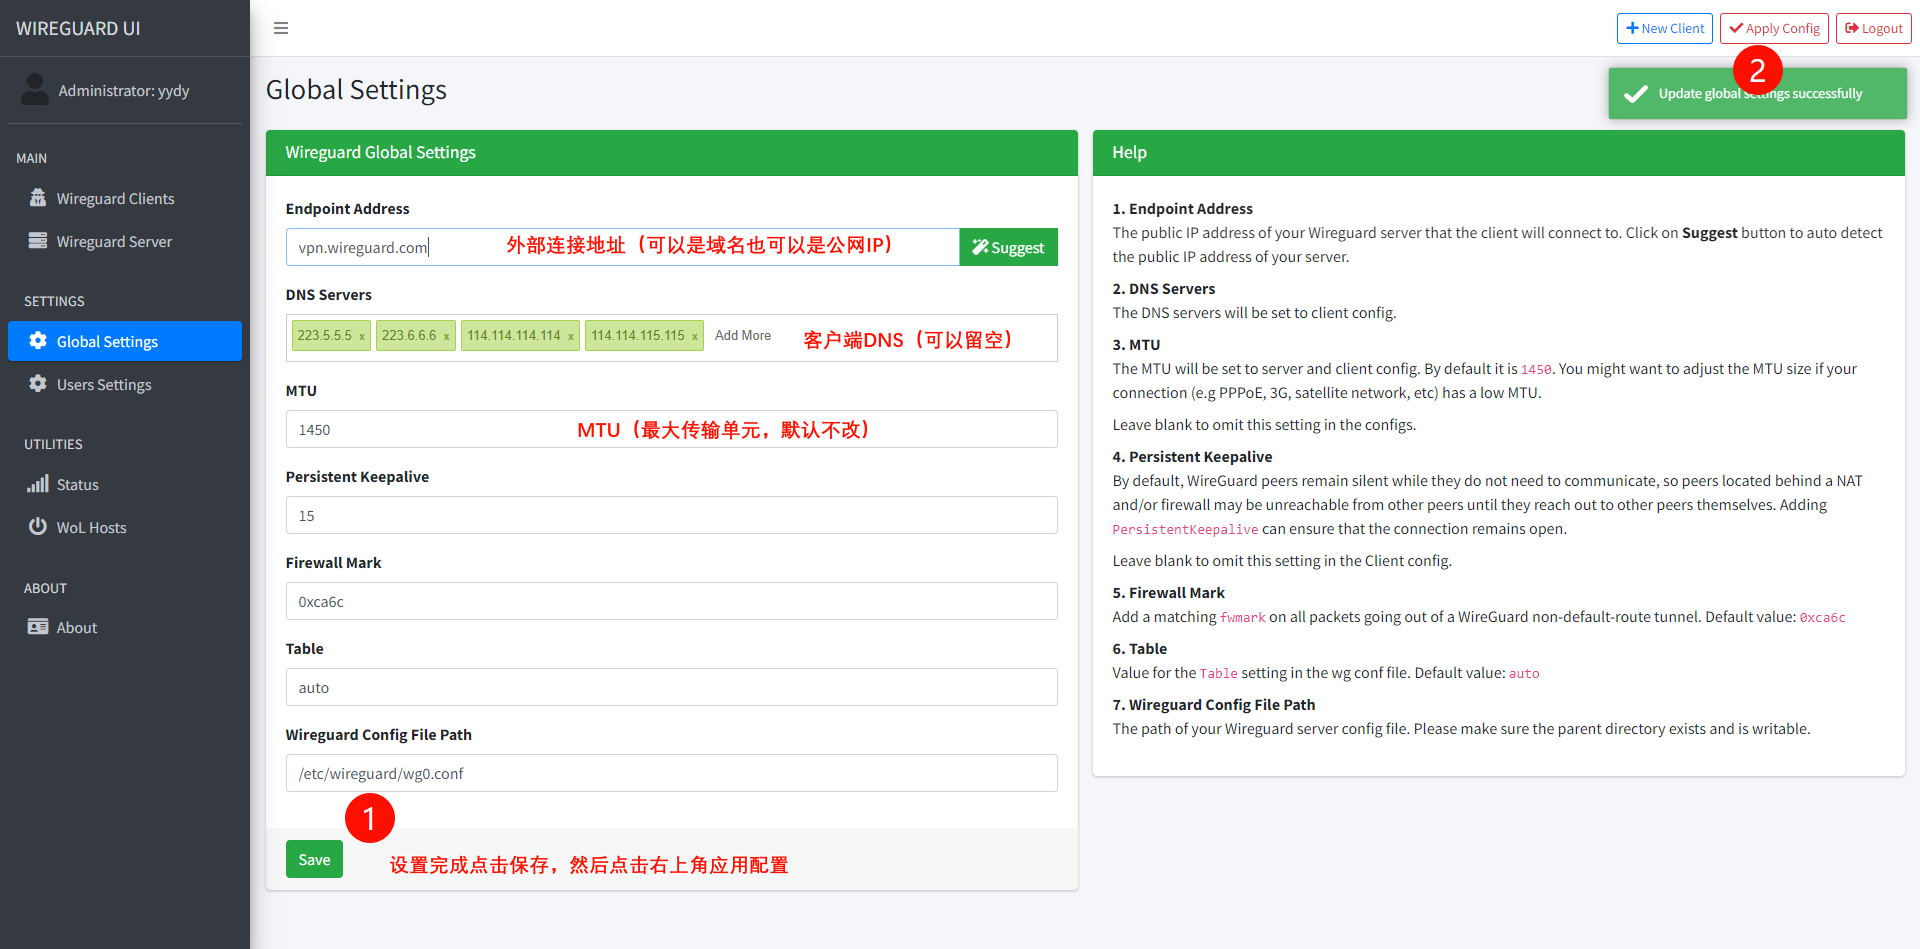
Task: Click the Wireguard Clients sidebar icon
Action: click(x=38, y=198)
